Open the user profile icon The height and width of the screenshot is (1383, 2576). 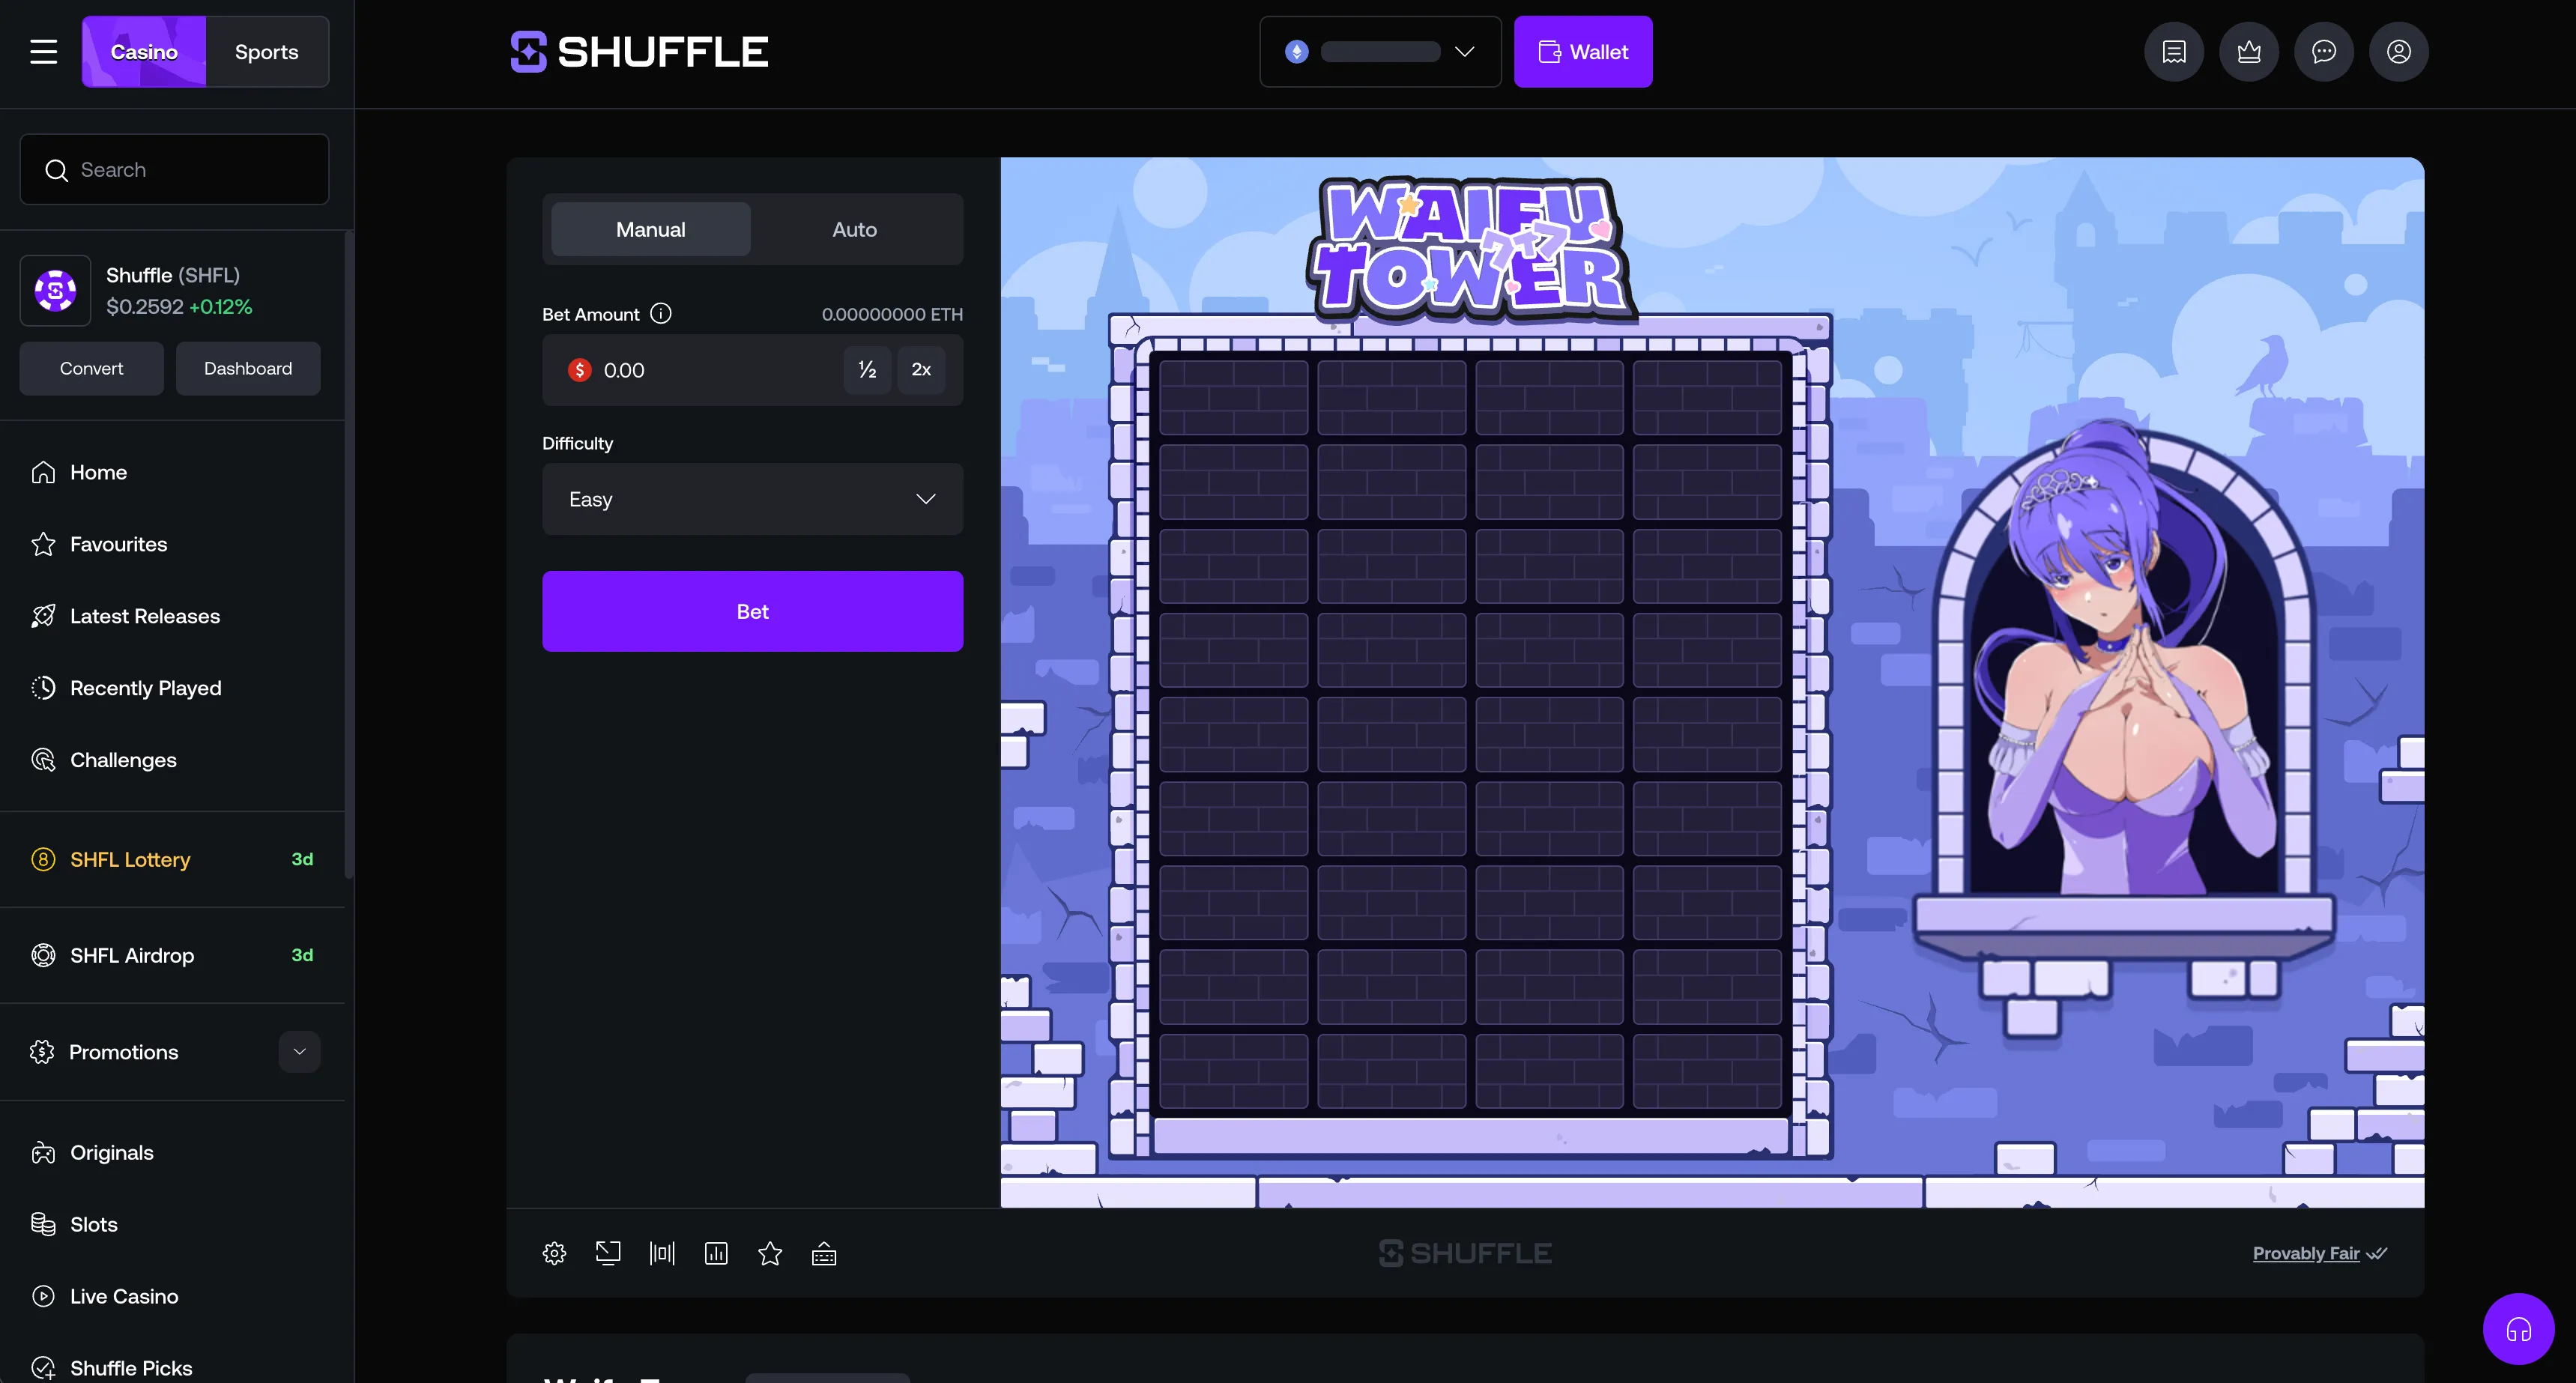[x=2399, y=52]
